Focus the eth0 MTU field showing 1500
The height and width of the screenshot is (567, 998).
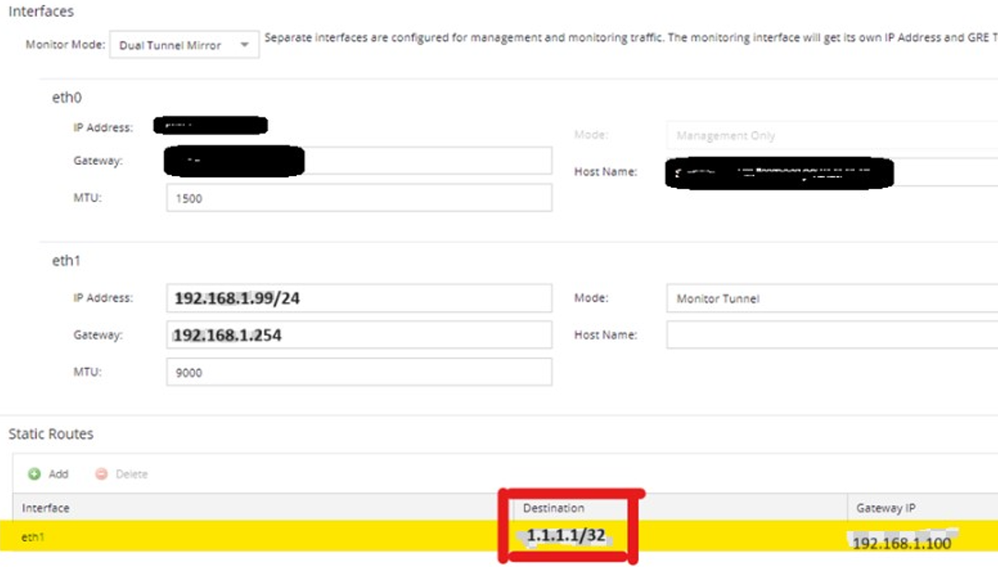click(x=359, y=198)
